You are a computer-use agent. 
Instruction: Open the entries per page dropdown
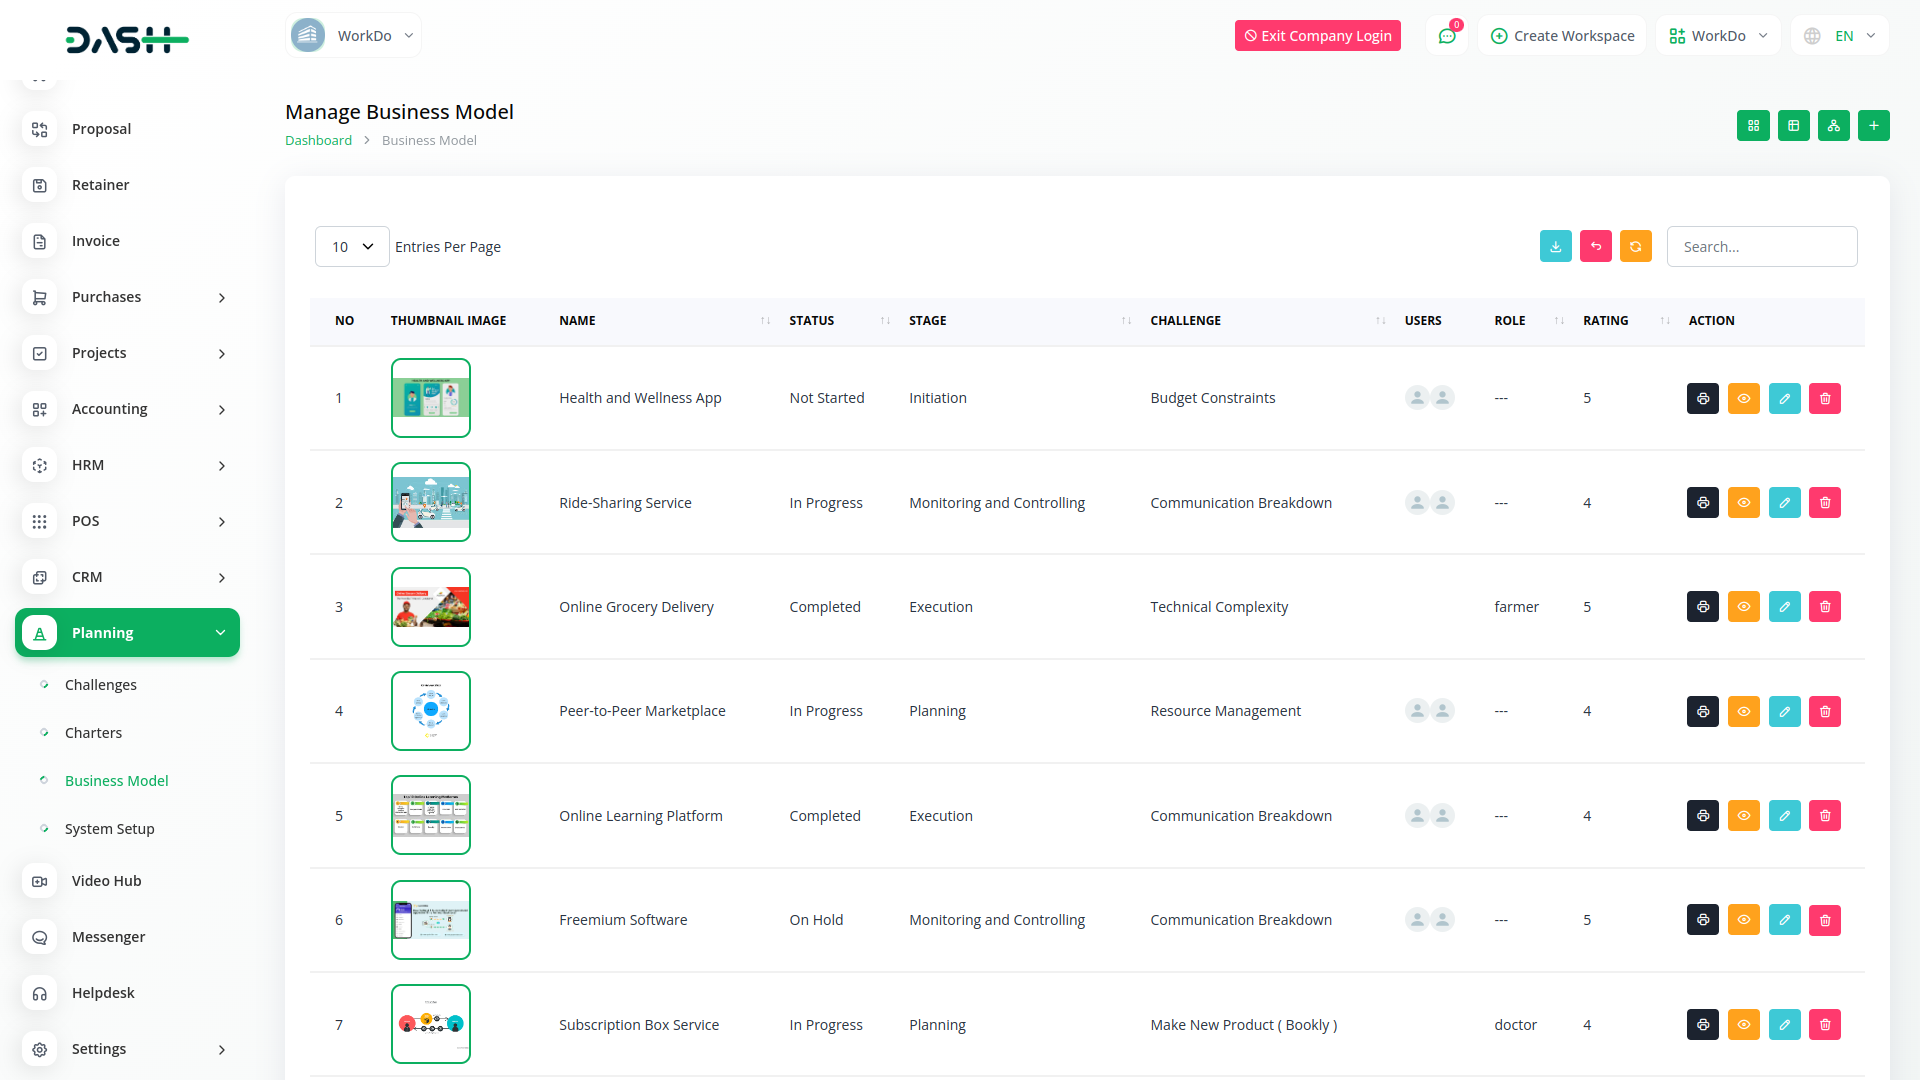coord(352,247)
